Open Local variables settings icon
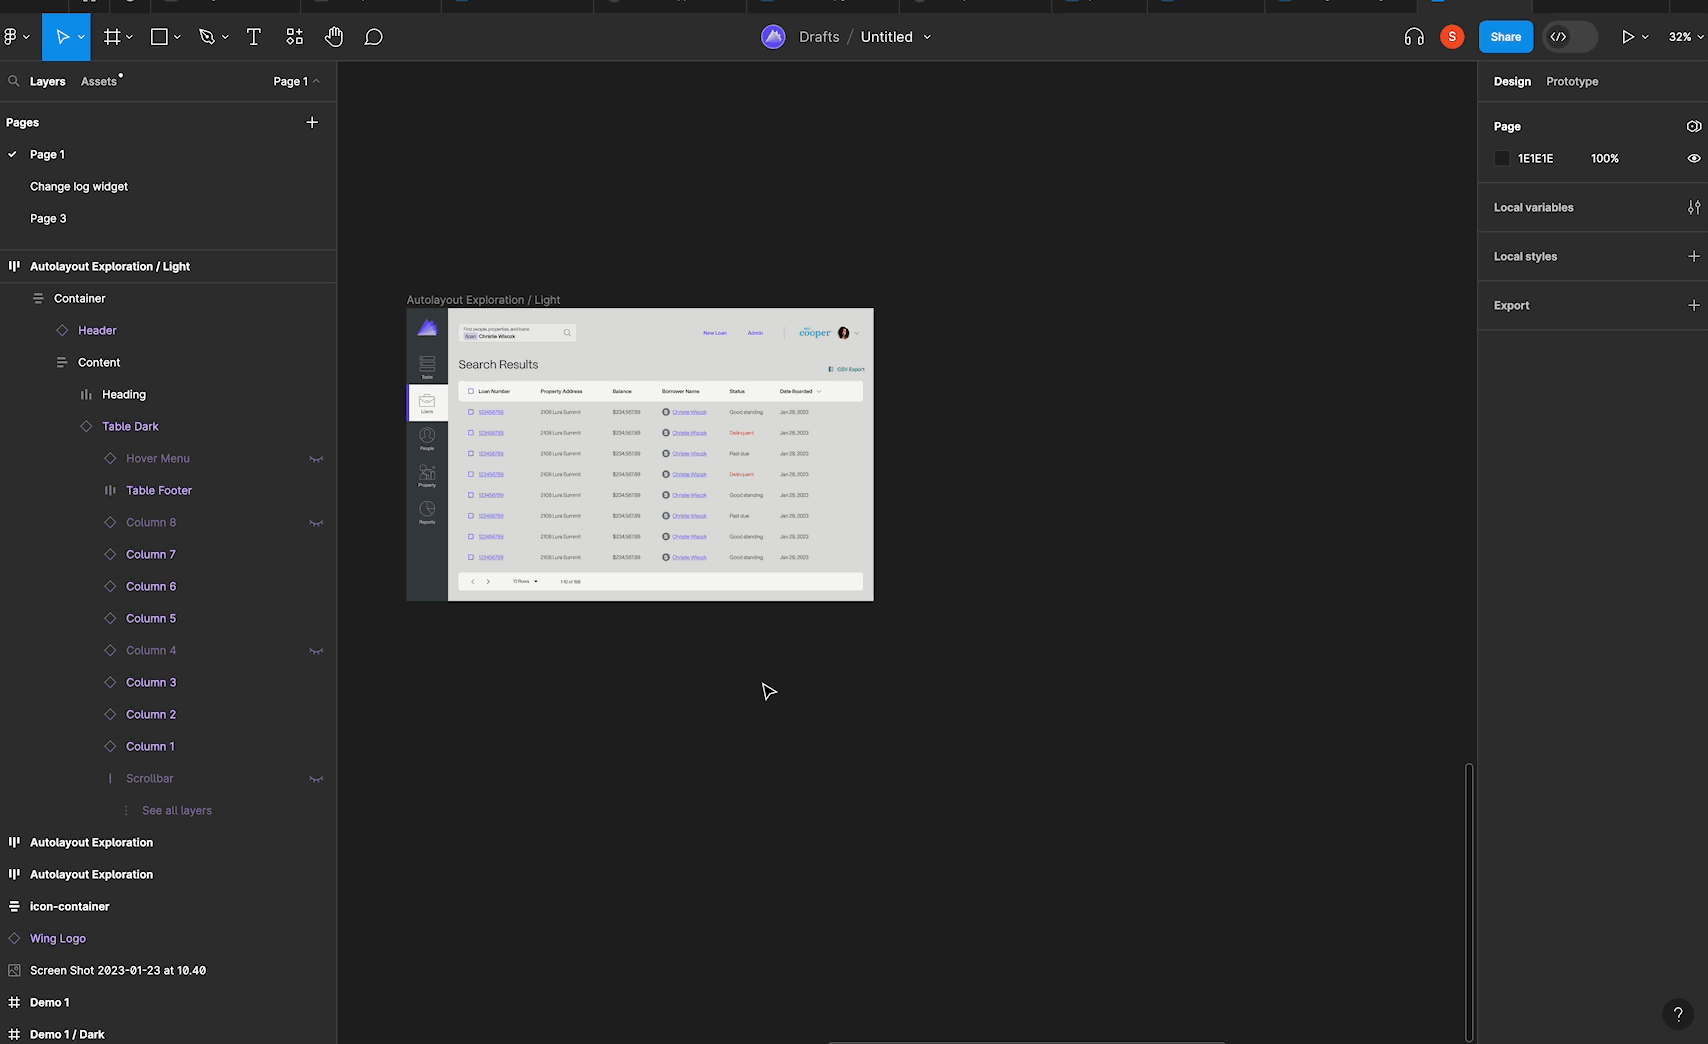 click(x=1694, y=207)
